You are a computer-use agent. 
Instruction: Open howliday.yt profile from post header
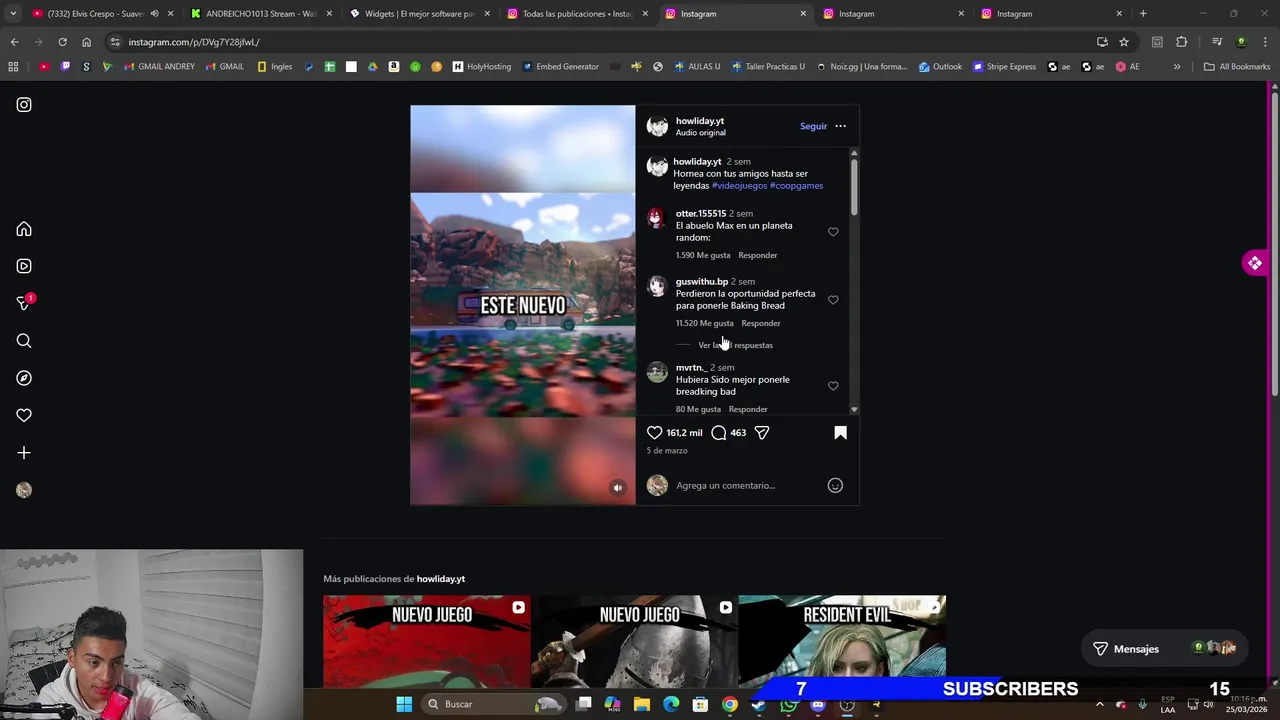tap(699, 121)
